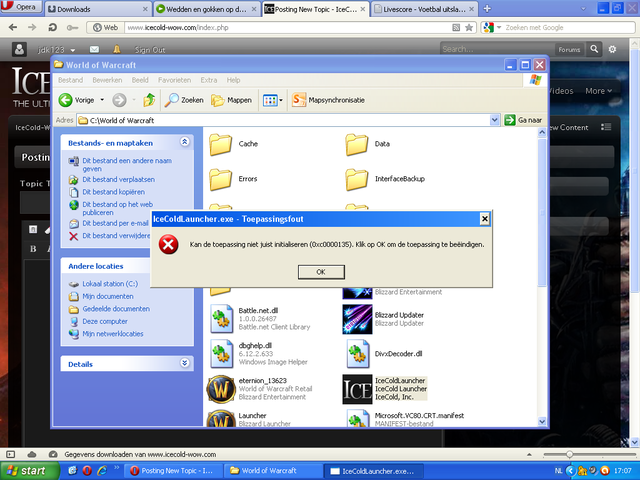640x480 pixels.
Task: Click the Opera reload button
Action: [x=52, y=28]
